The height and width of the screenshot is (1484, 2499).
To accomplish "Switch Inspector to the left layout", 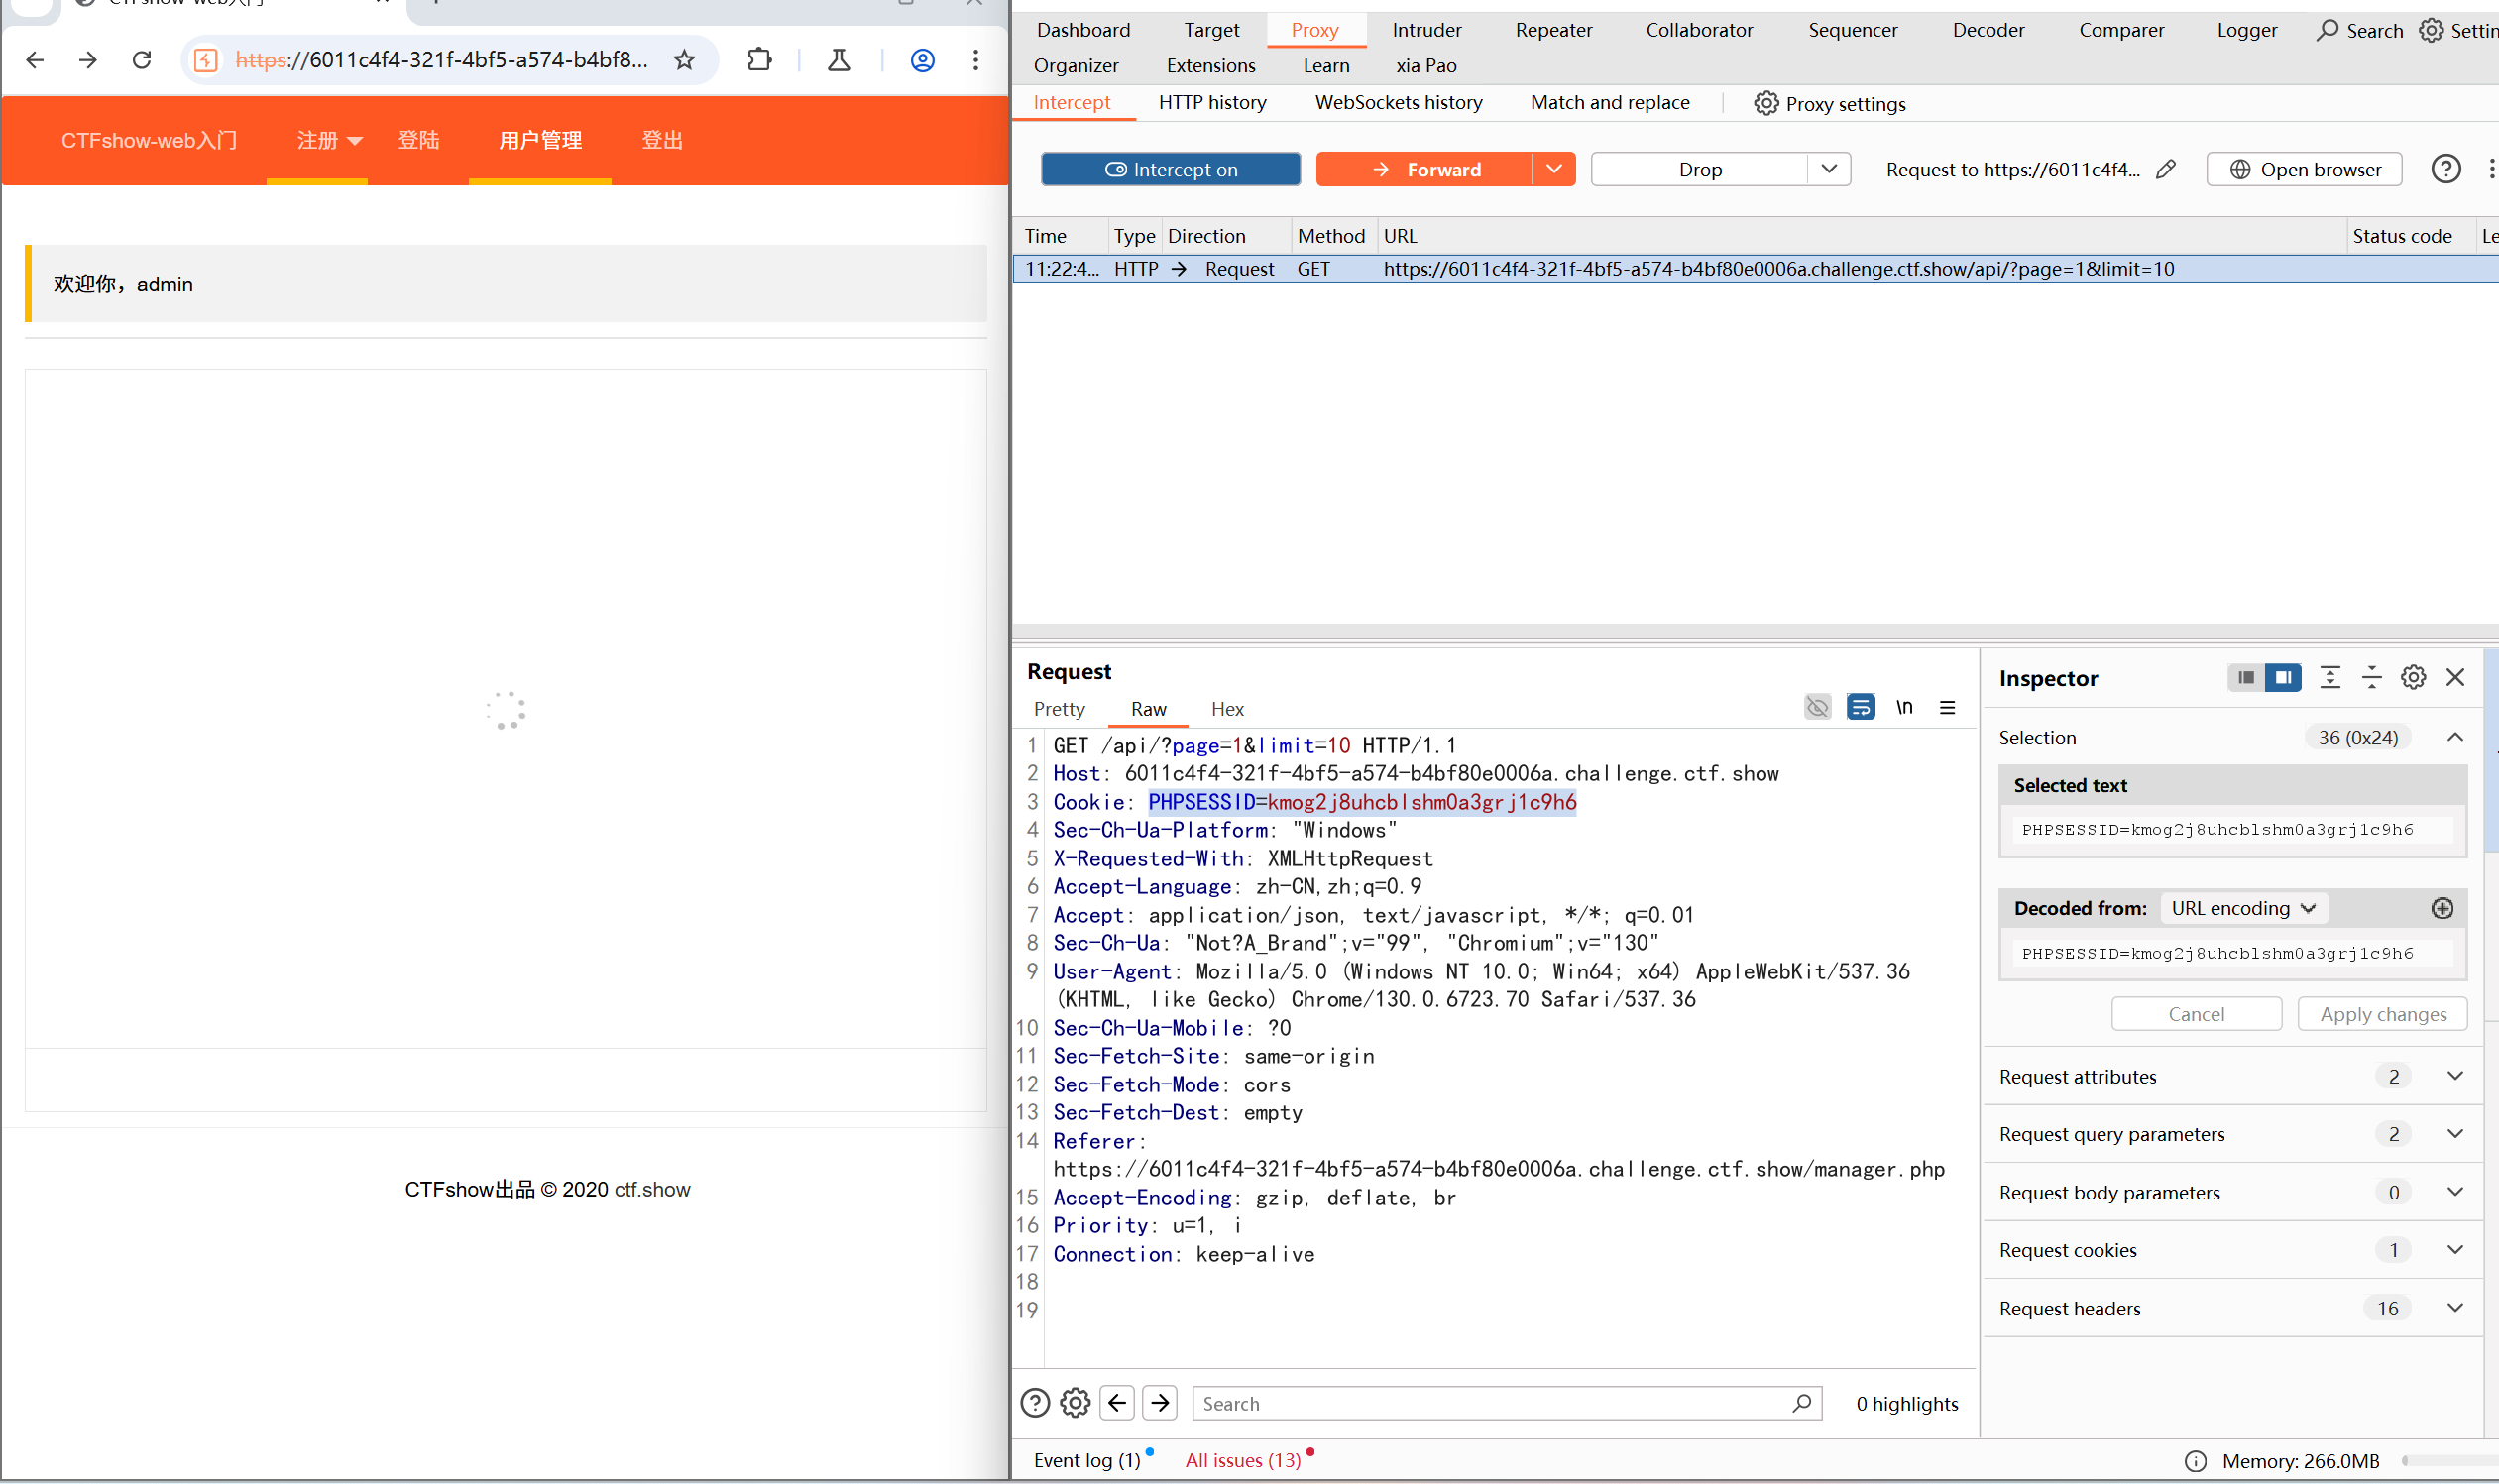I will (x=2245, y=677).
